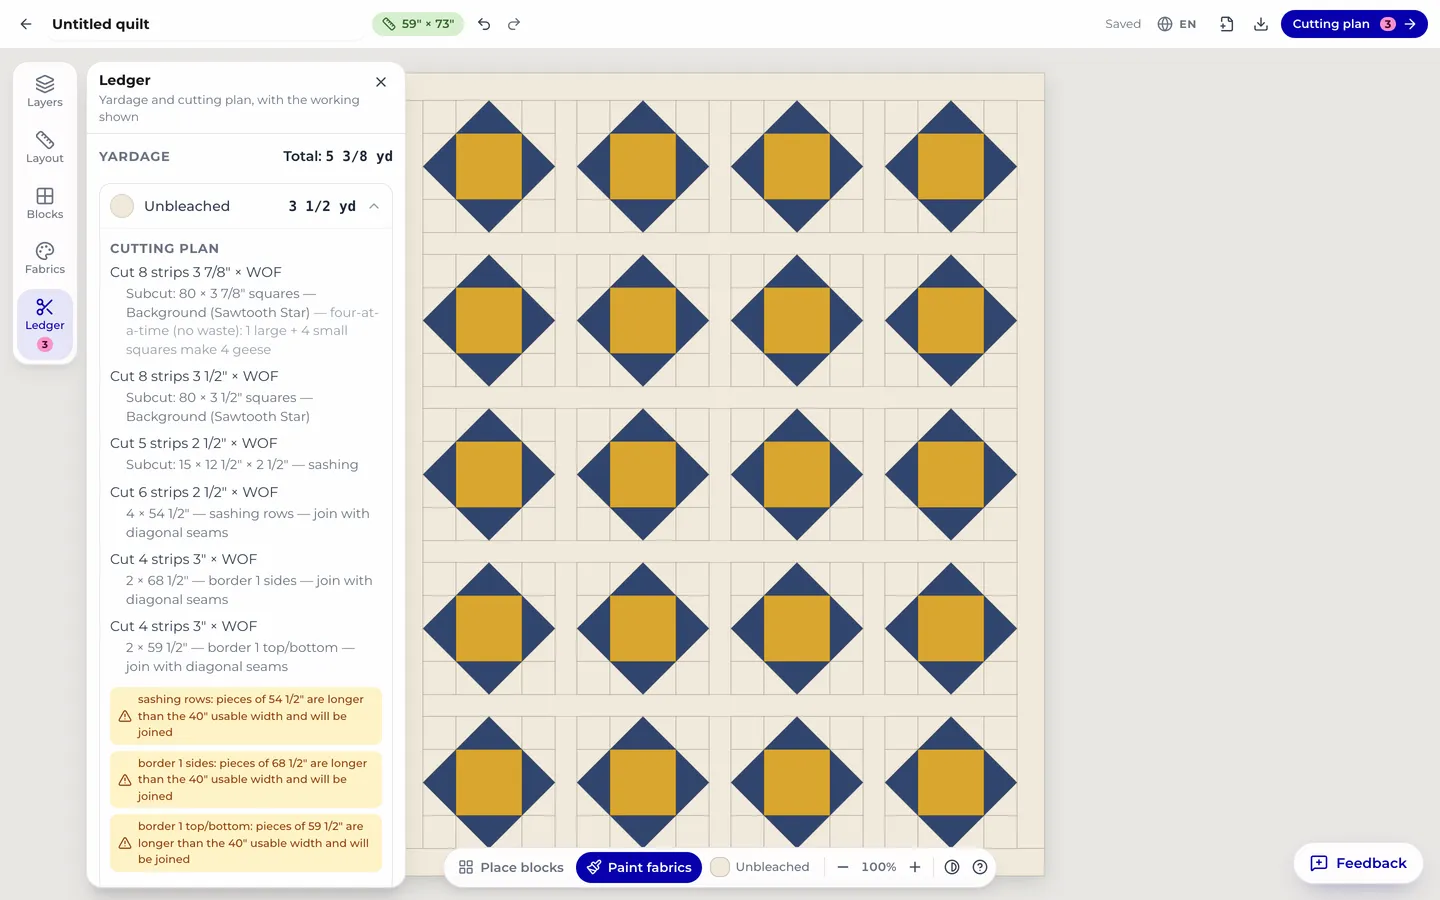1440x900 pixels.
Task: Click the 59" × 73" quilt size badge
Action: pos(418,24)
